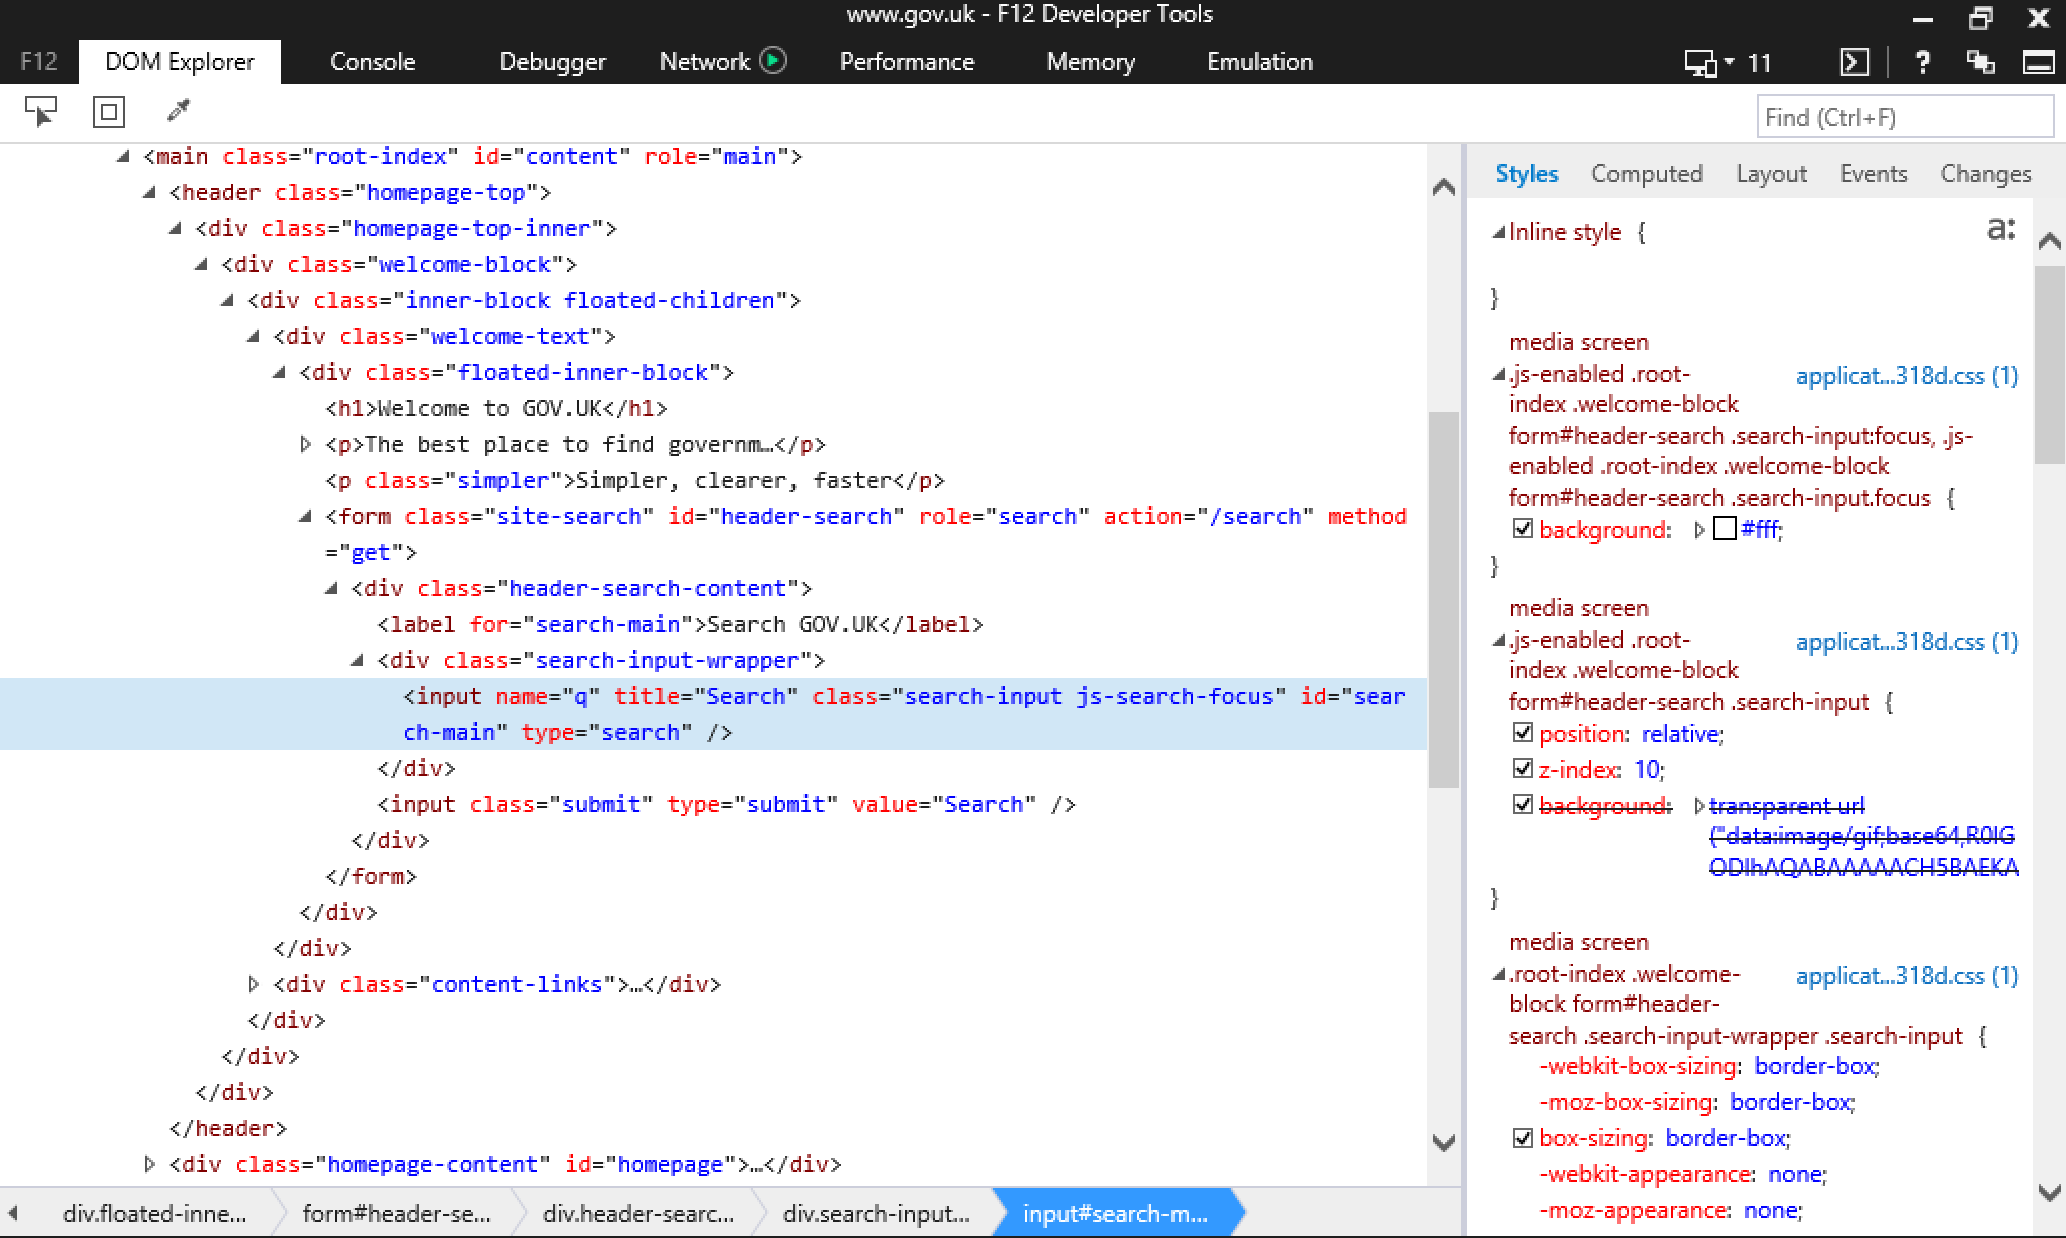Select the div.floated-inne... breadcrumb
Image resolution: width=2066 pixels, height=1238 pixels.
[x=154, y=1213]
